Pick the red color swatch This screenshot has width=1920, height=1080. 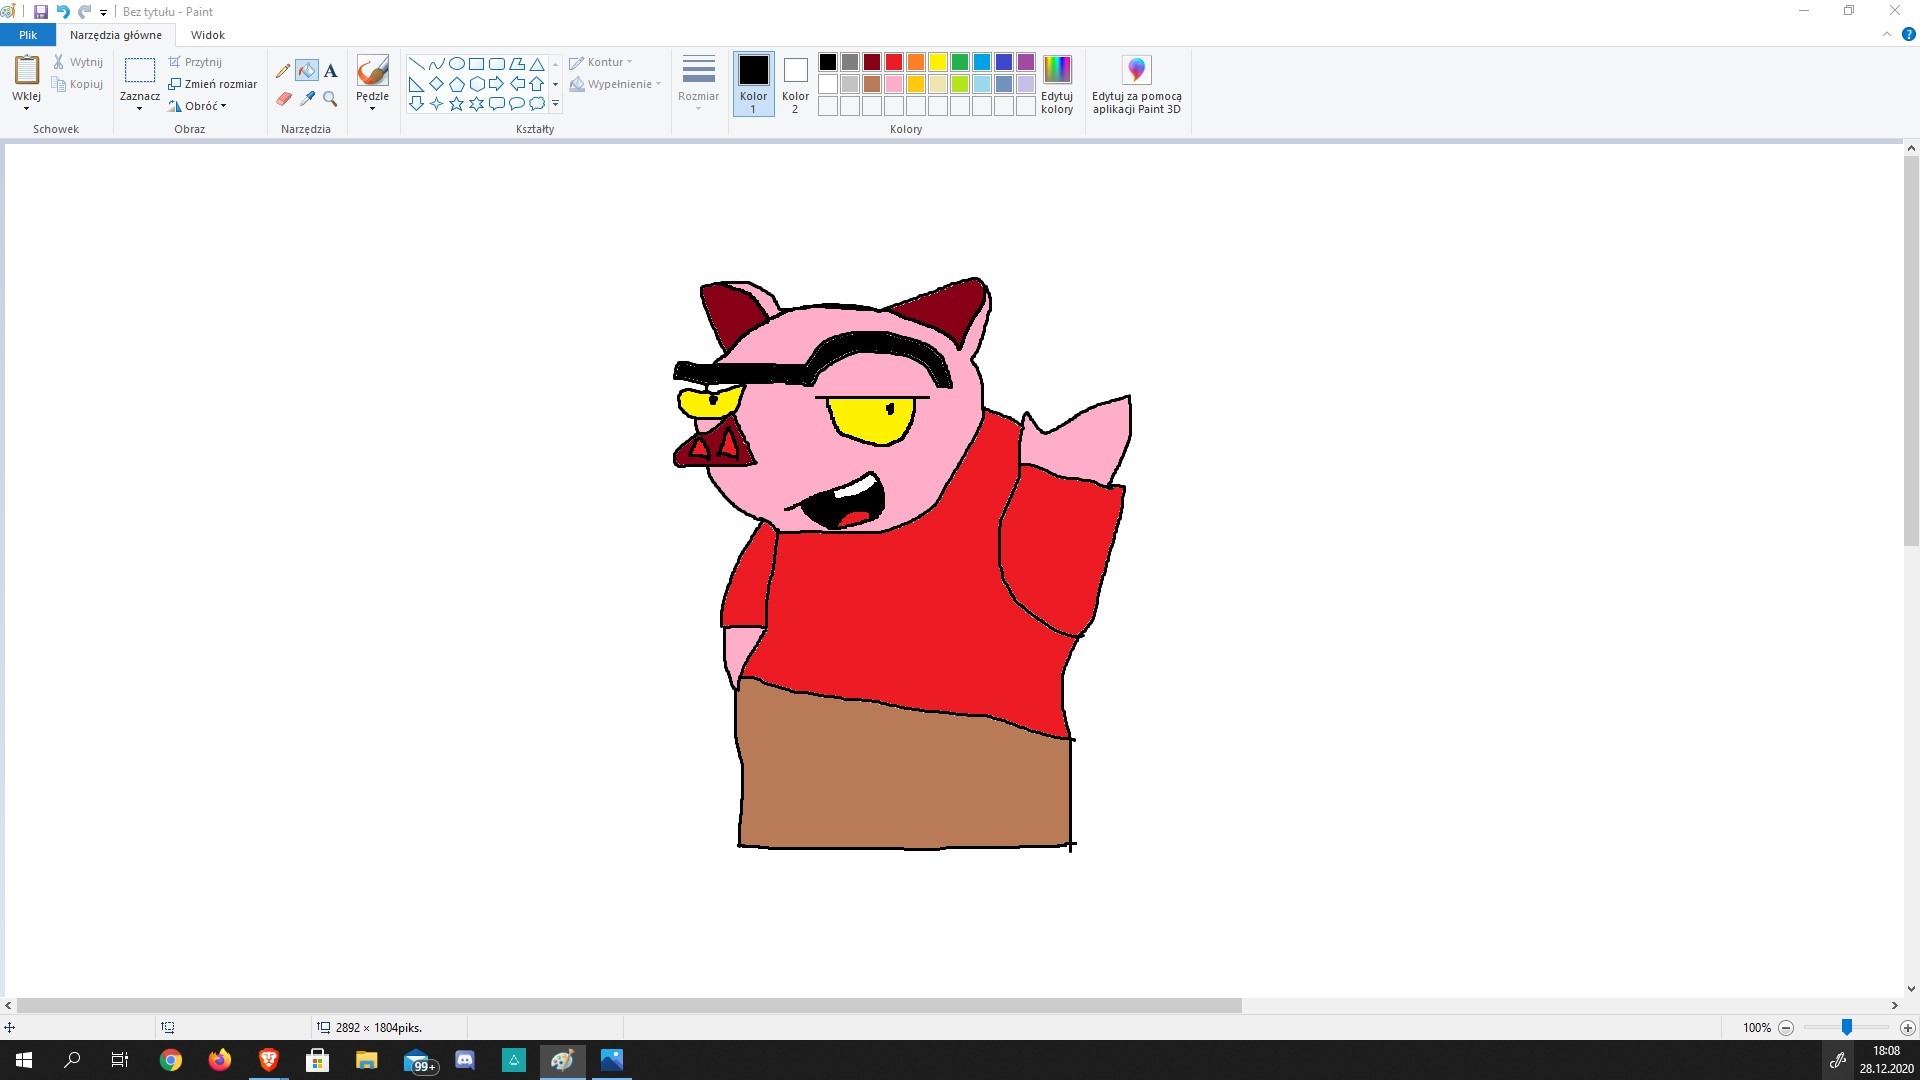tap(894, 62)
